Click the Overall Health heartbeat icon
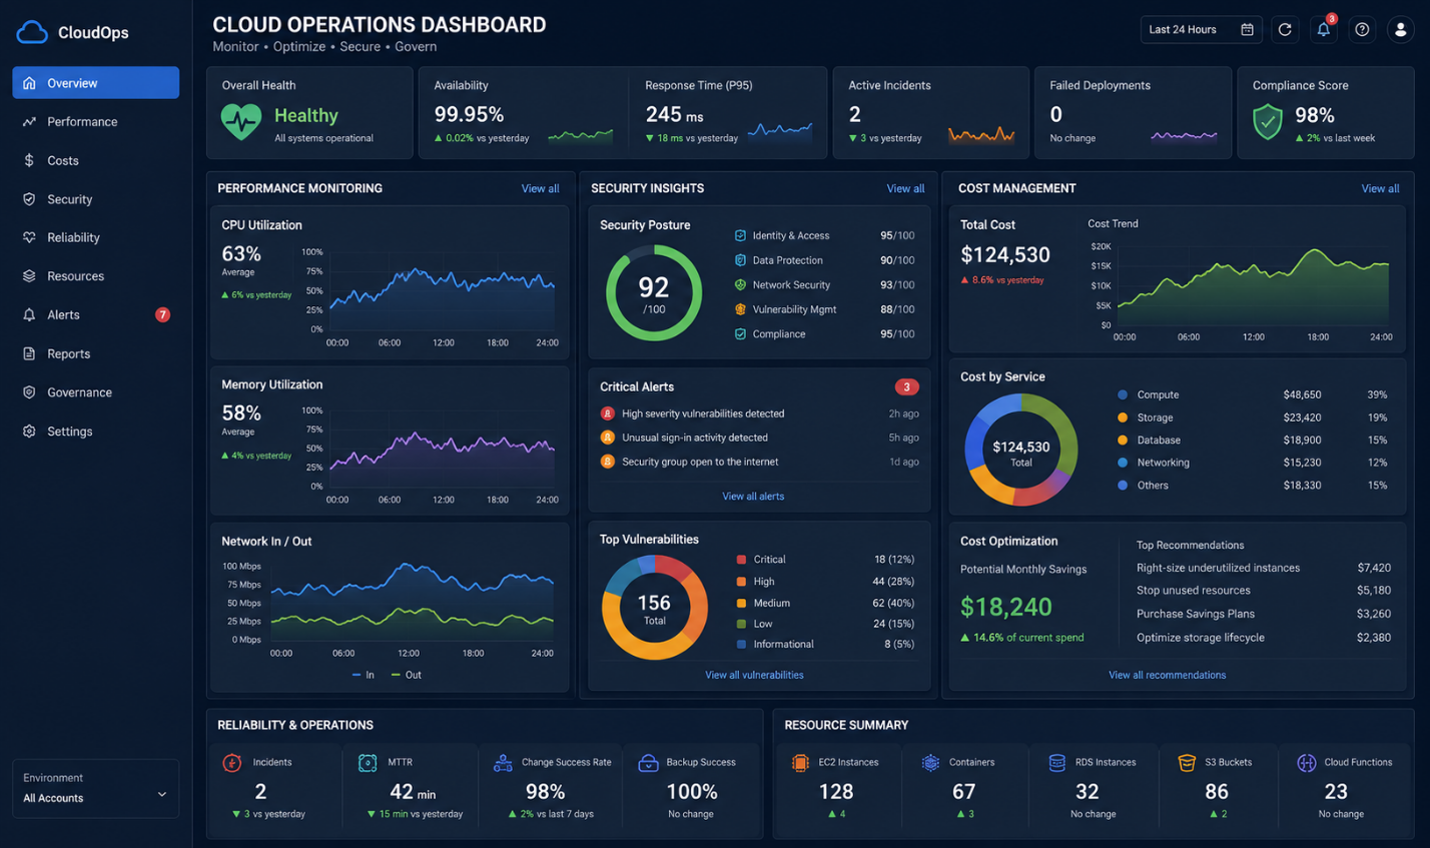 (x=241, y=122)
